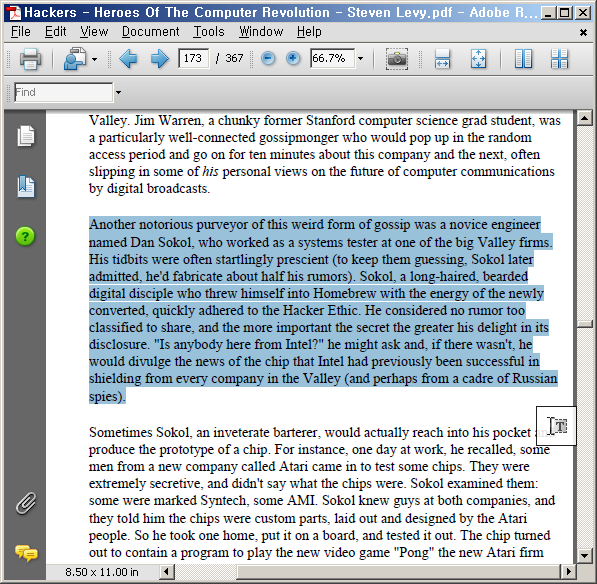The height and width of the screenshot is (584, 597).
Task: Click inside the Find text box
Action: (x=64, y=92)
